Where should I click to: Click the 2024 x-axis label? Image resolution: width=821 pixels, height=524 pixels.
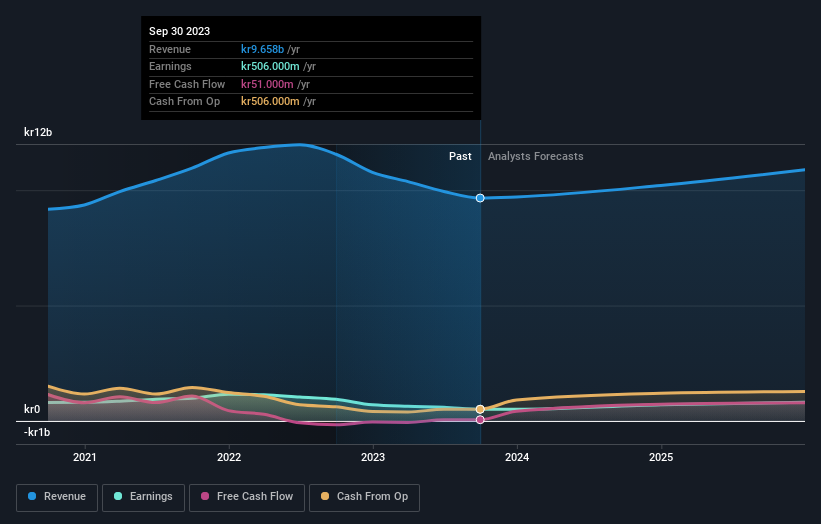point(517,457)
